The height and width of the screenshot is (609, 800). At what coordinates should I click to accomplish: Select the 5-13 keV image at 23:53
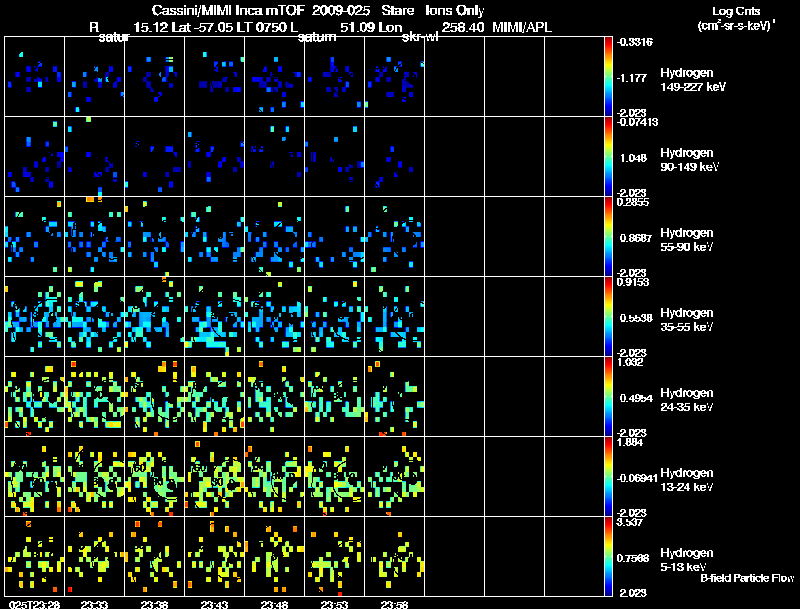tap(335, 557)
